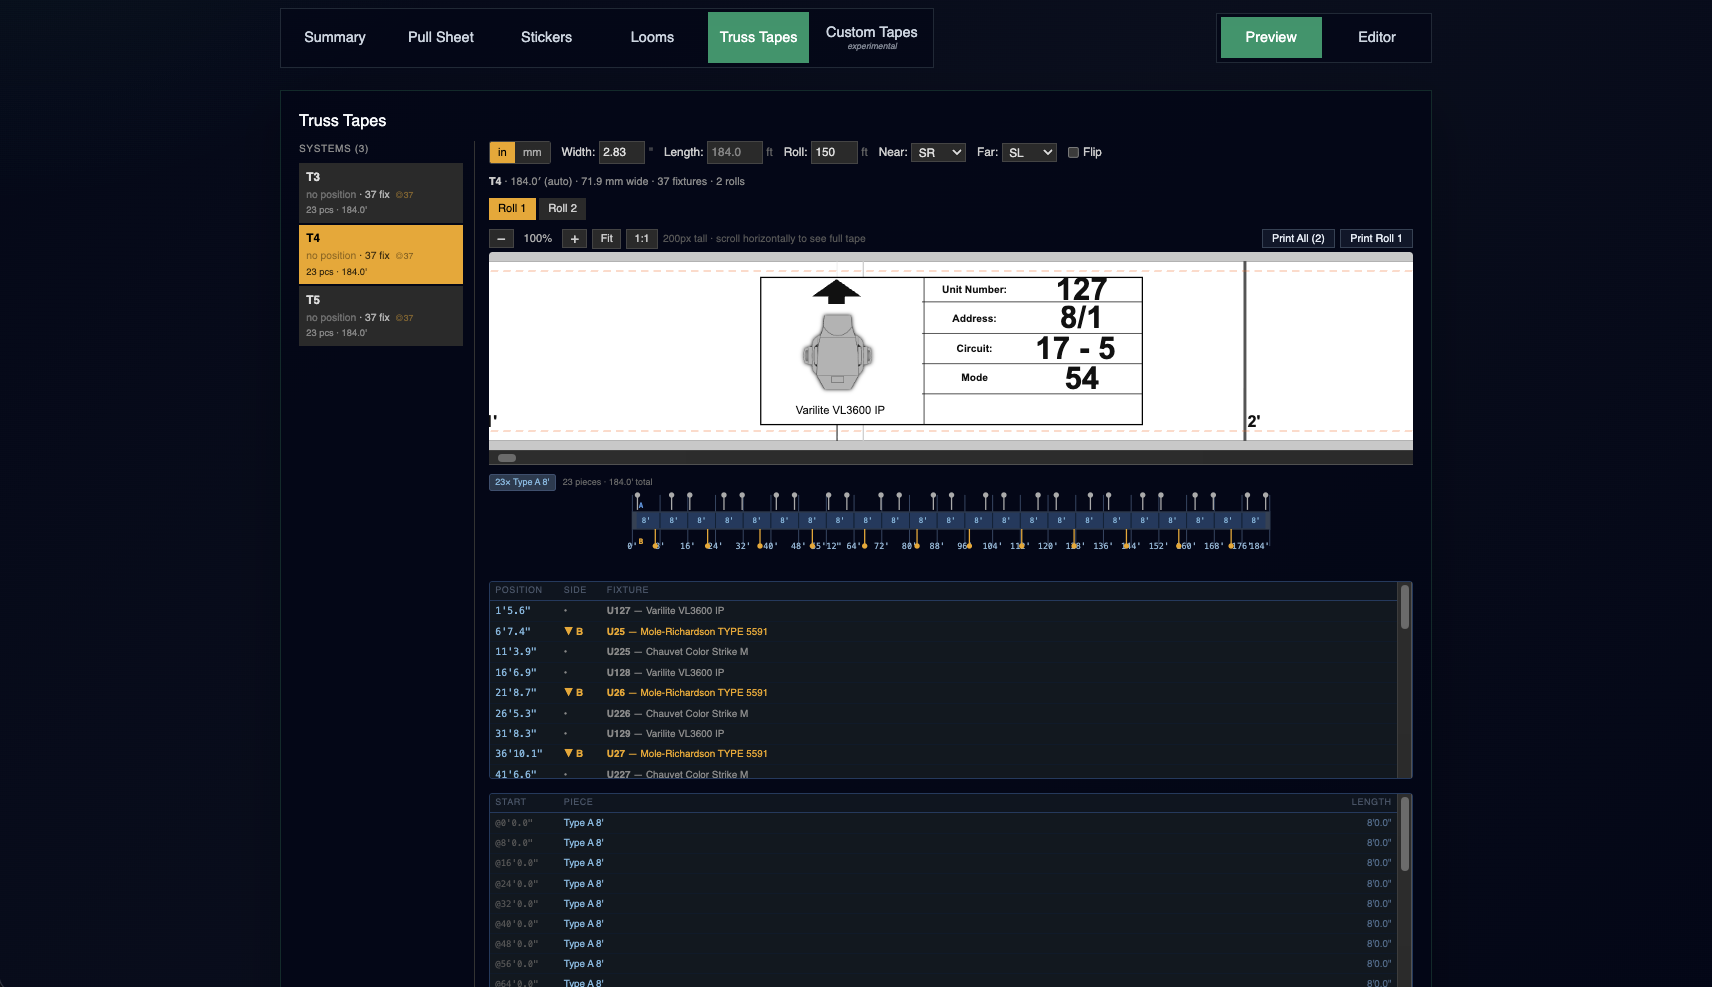Image resolution: width=1712 pixels, height=987 pixels.
Task: Fit the tape preview to view
Action: tap(606, 238)
